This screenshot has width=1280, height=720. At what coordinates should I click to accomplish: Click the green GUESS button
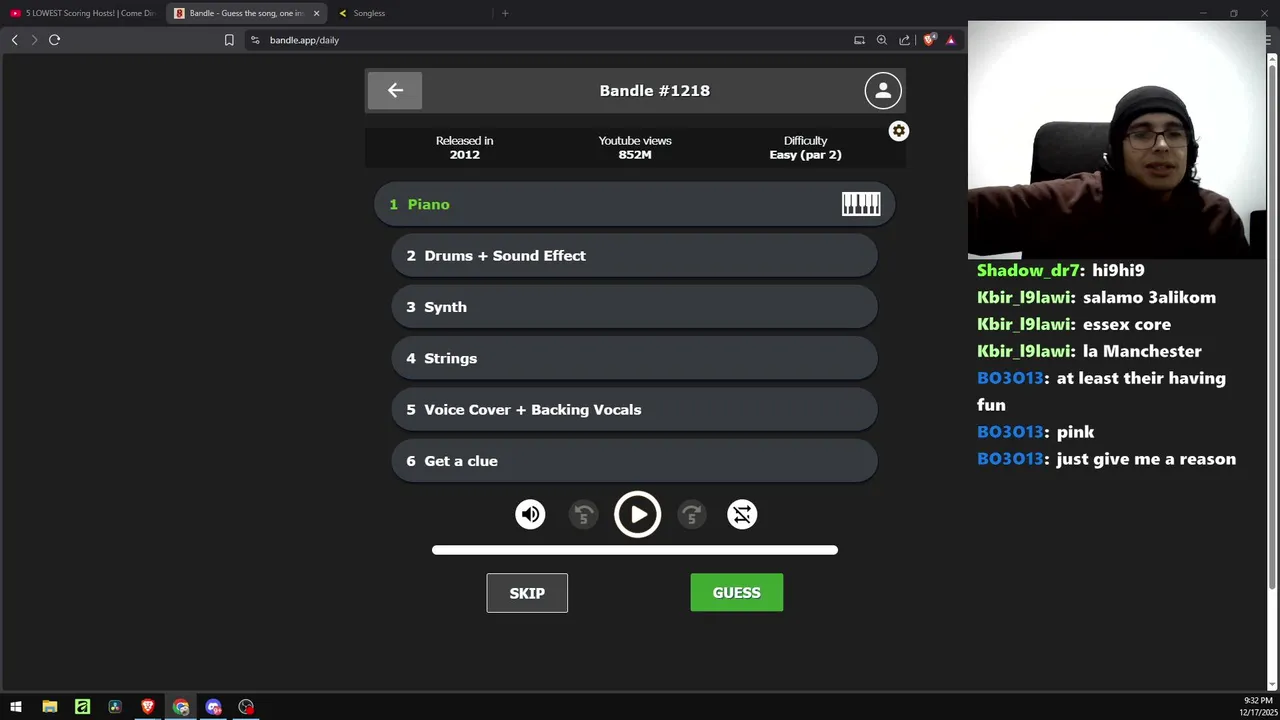tap(737, 593)
